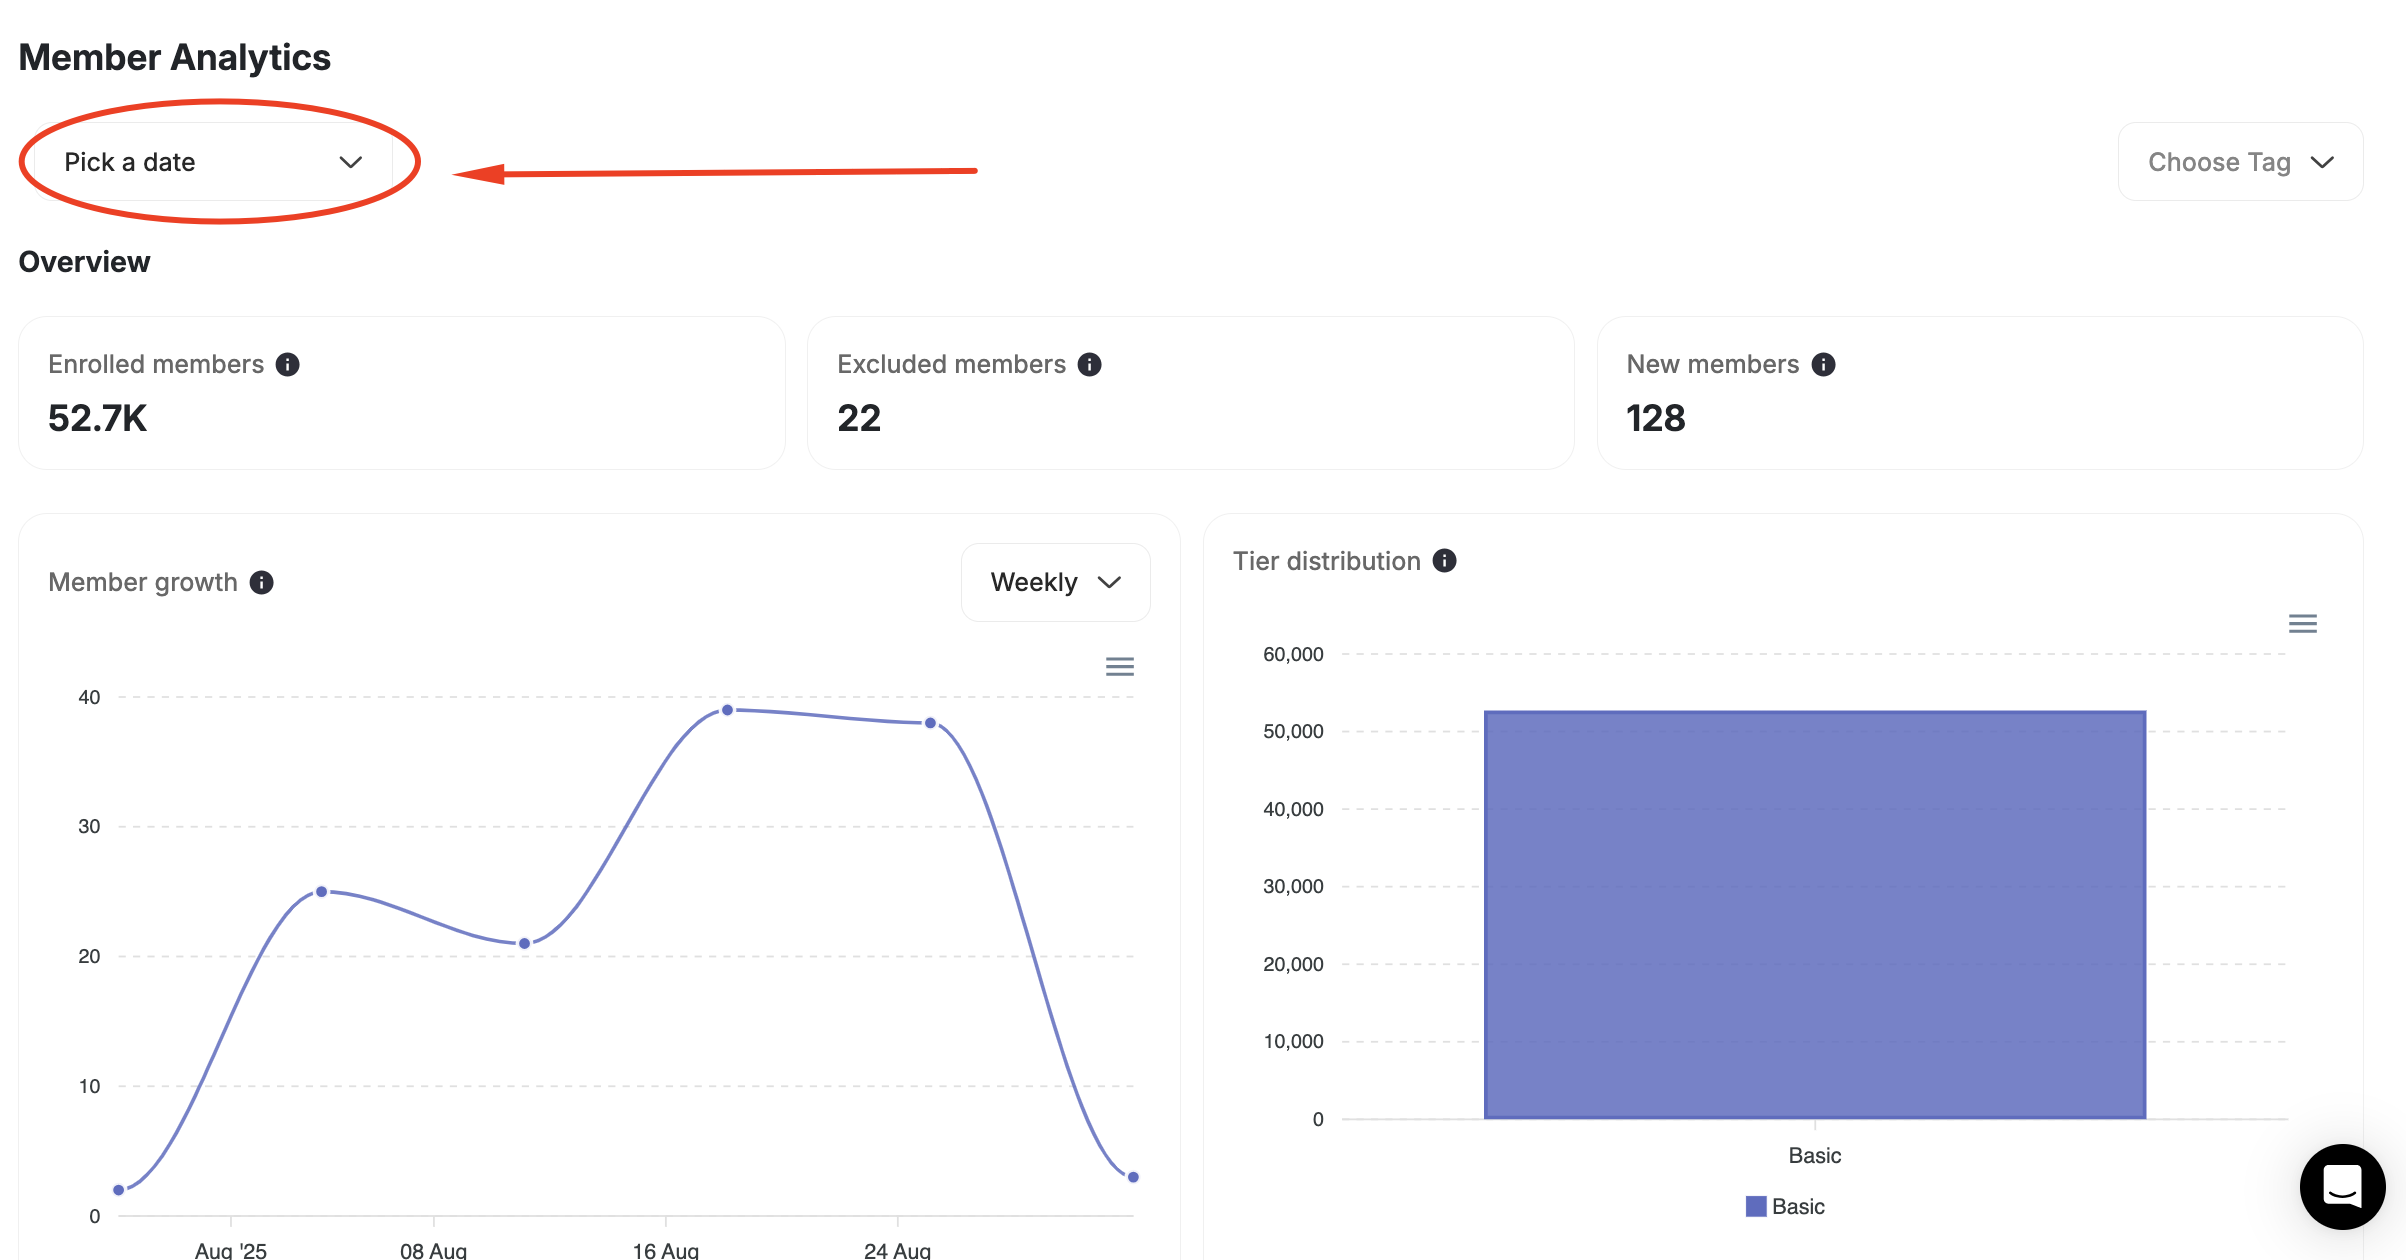Select the peak data point near 16 Aug
This screenshot has height=1260, width=2406.
coord(727,709)
